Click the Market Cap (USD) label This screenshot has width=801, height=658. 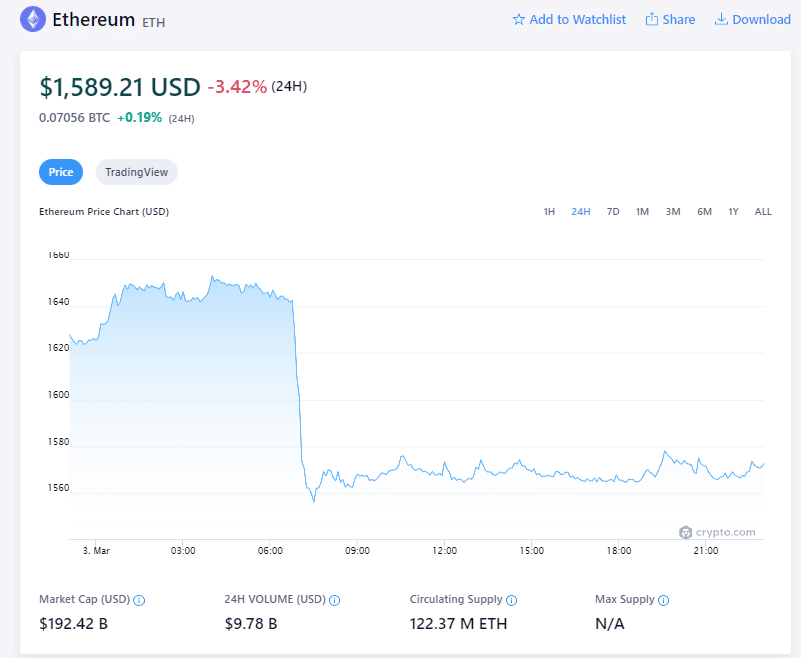85,600
